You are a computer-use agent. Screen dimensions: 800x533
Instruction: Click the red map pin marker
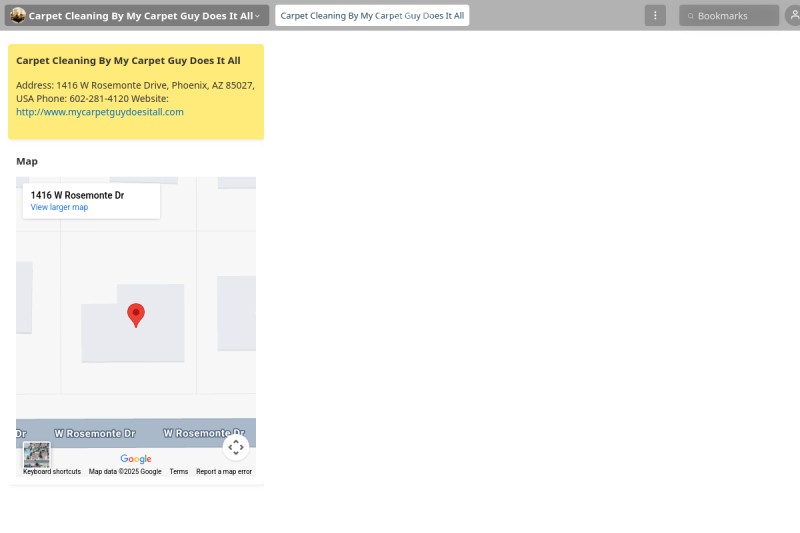click(x=136, y=315)
